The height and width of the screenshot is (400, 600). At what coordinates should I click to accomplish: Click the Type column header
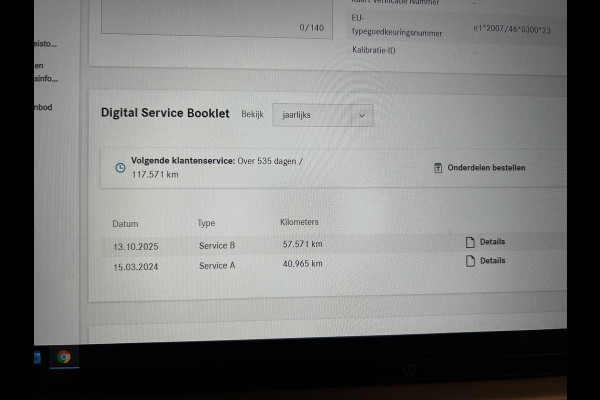point(206,223)
